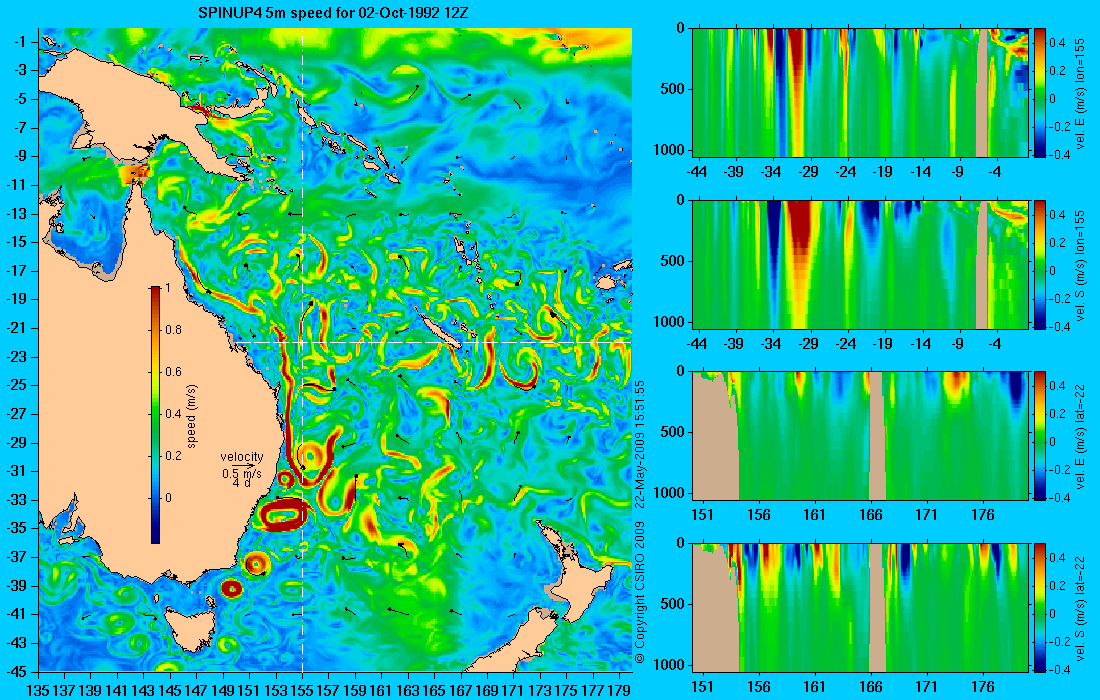Click the "vel. S (m/s) lon=155" label
Screen dimensions: 1100x700
pos(1081,264)
